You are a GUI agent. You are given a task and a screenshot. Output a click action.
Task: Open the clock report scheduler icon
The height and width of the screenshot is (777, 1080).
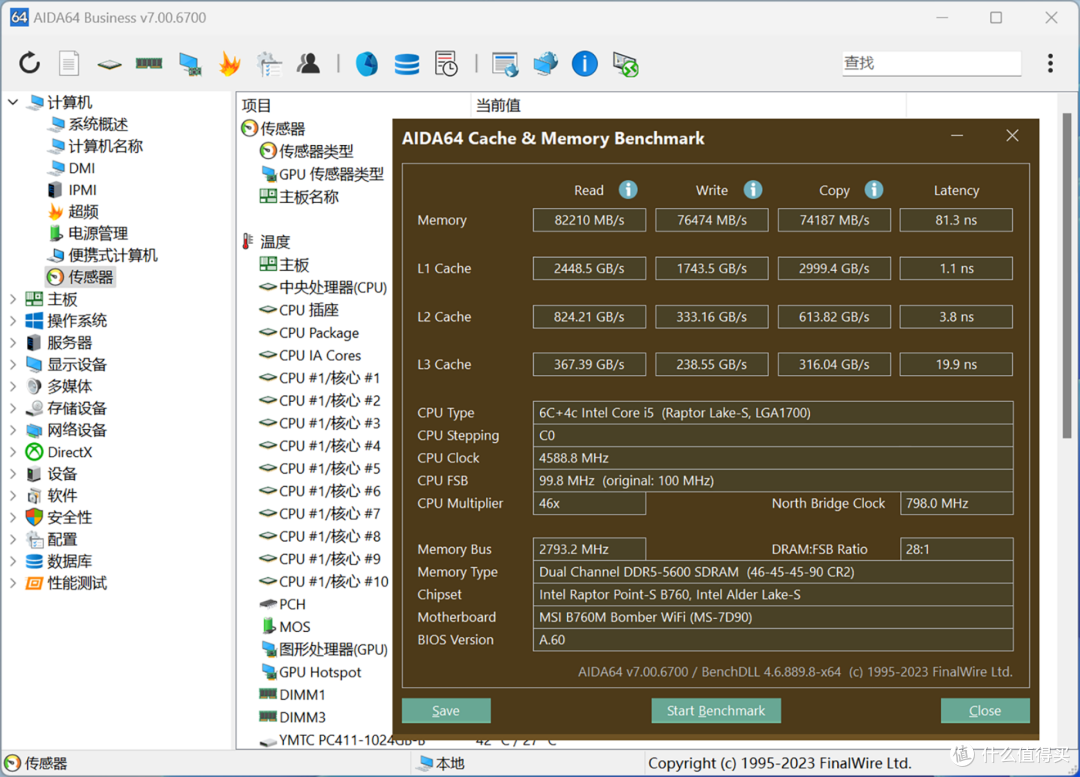point(446,63)
